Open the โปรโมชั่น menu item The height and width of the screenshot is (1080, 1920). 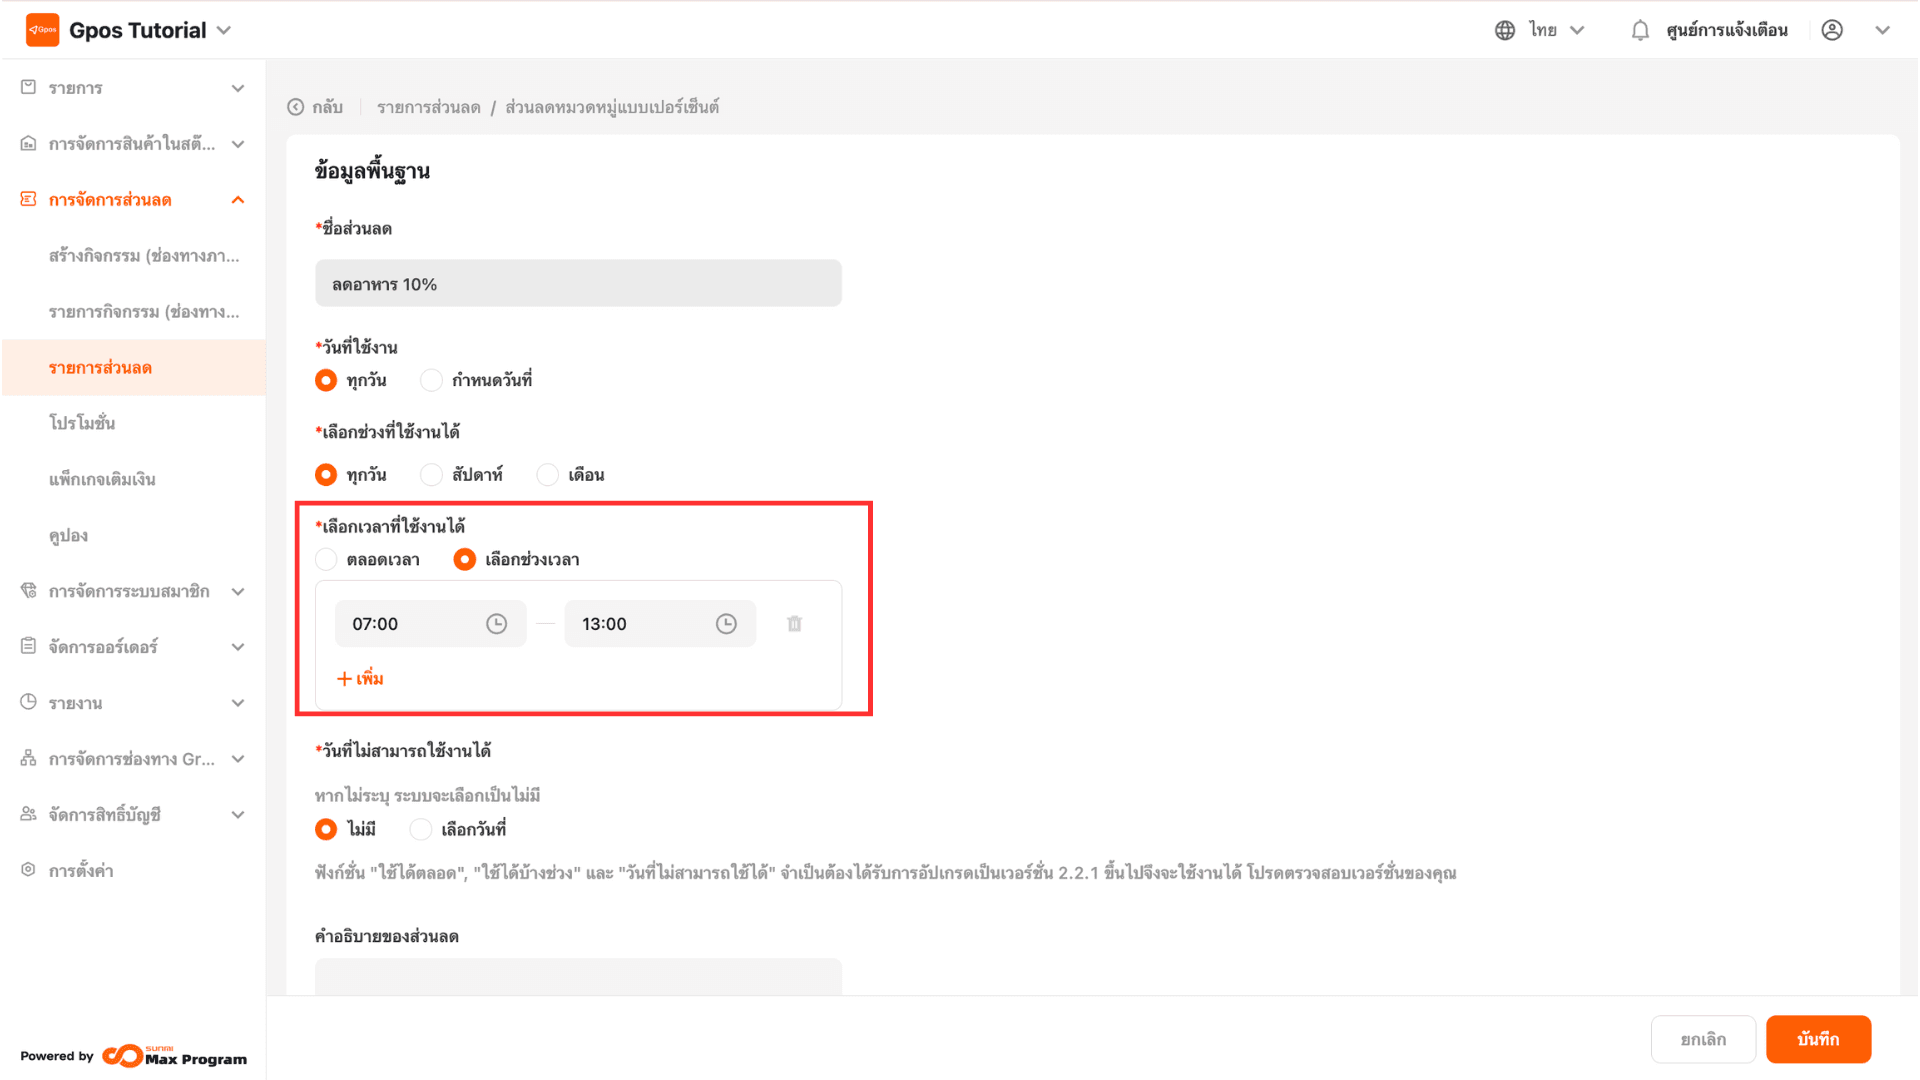[82, 423]
